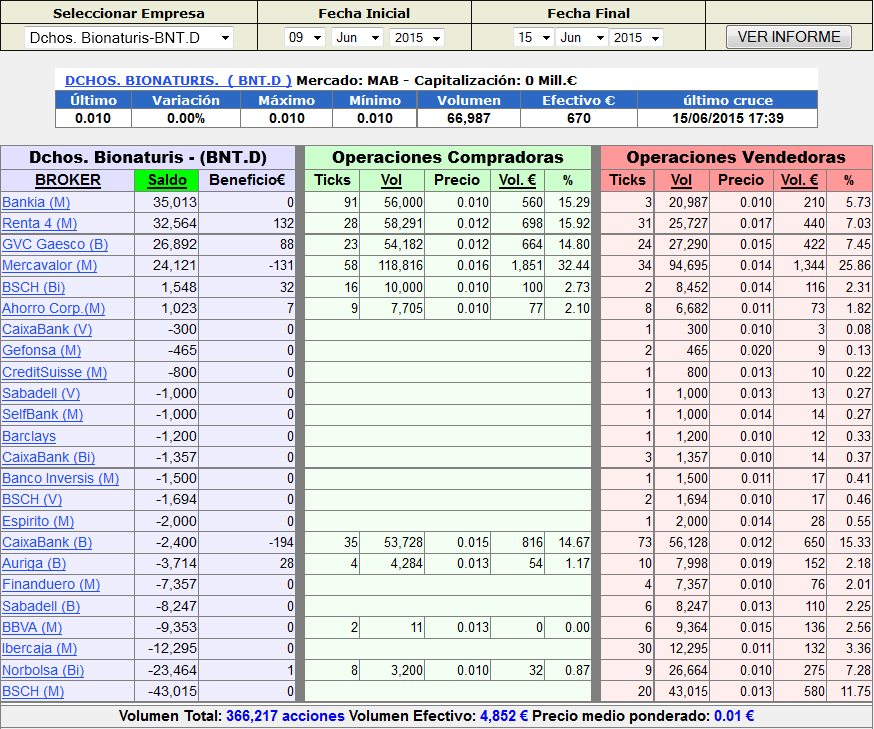Viewport: 874px width, 729px height.
Task: Open the Fecha Inicial year dropdown
Action: (416, 38)
